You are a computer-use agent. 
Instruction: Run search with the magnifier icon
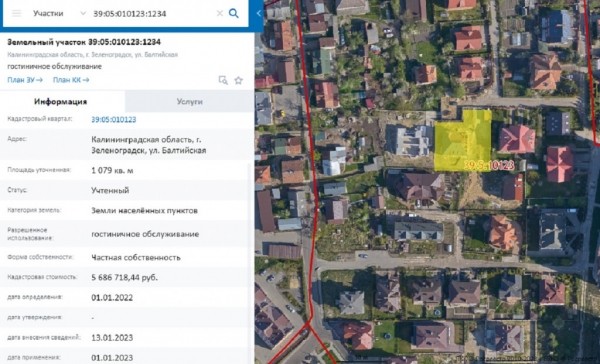point(233,13)
